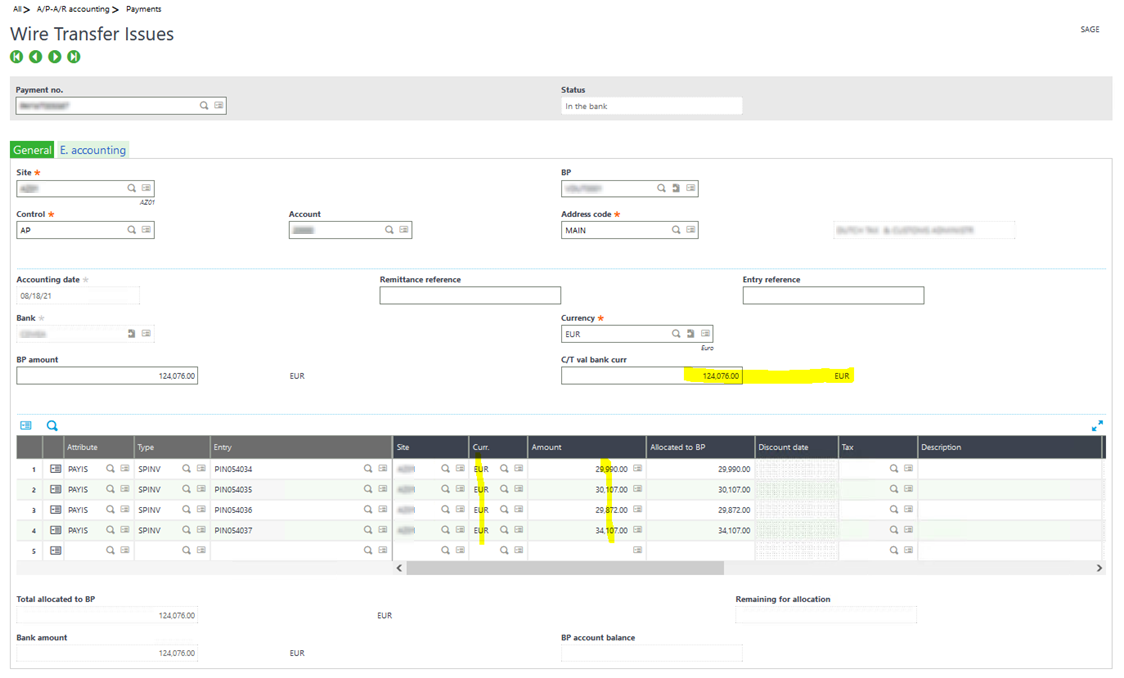Click the A/P-A/R accounting breadcrumb link
The image size is (1124, 678).
pyautogui.click(x=69, y=8)
